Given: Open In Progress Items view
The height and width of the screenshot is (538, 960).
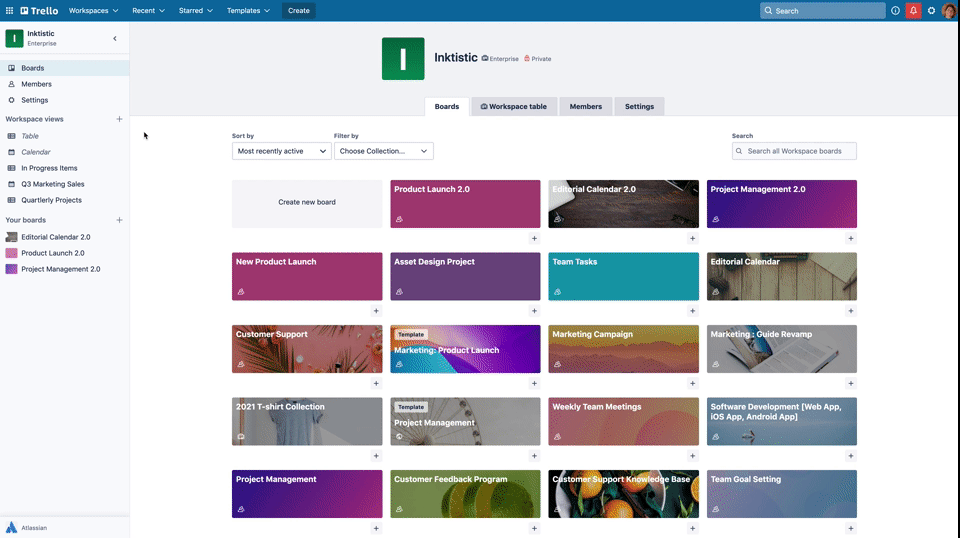Looking at the screenshot, I should pyautogui.click(x=64, y=168).
